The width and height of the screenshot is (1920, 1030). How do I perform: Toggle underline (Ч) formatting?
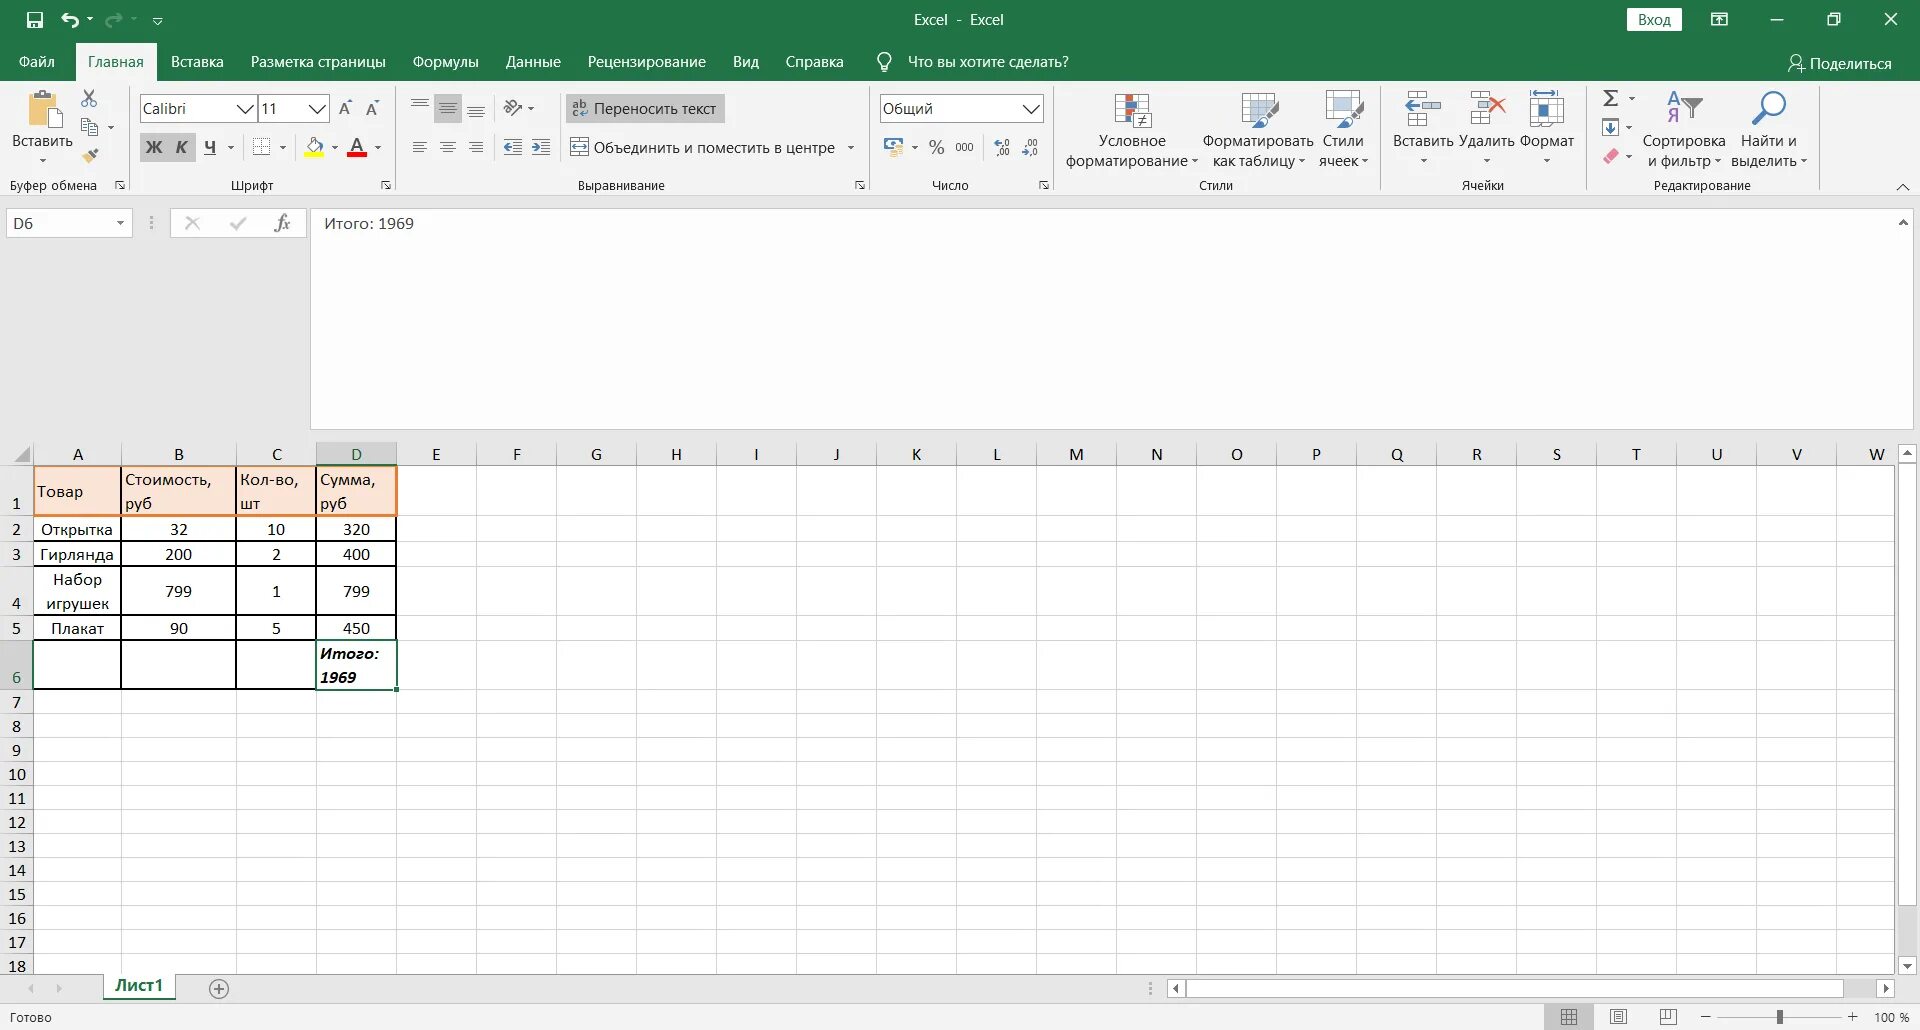tap(209, 147)
